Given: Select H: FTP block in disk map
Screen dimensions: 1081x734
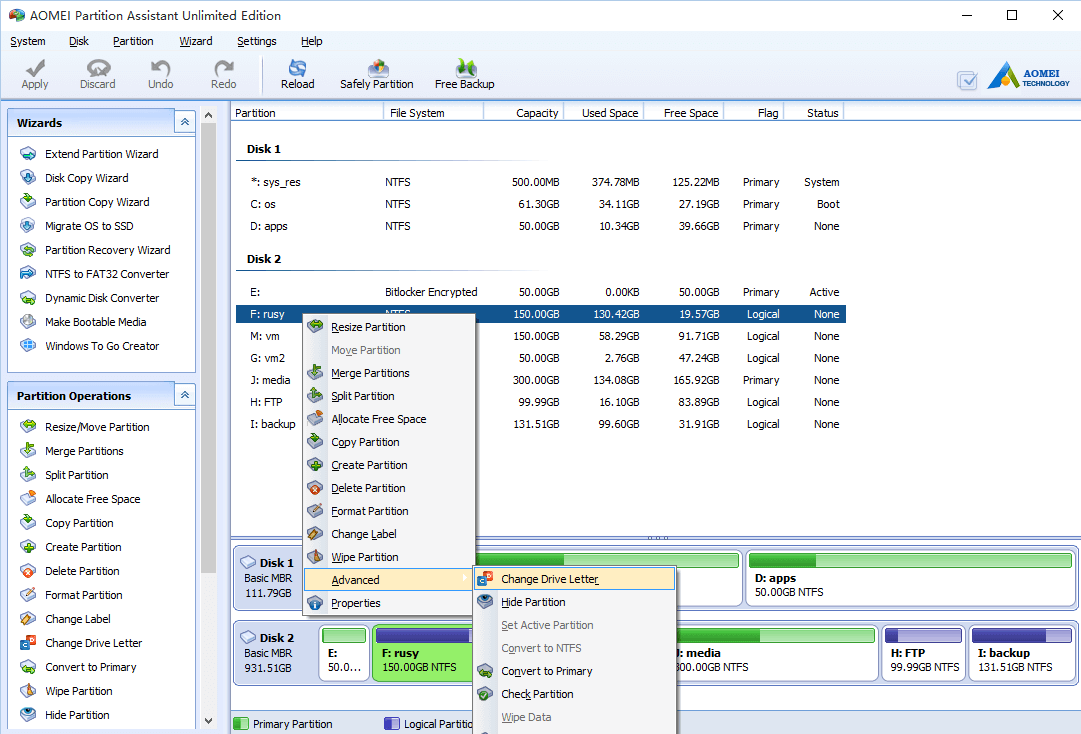Looking at the screenshot, I should (x=923, y=653).
